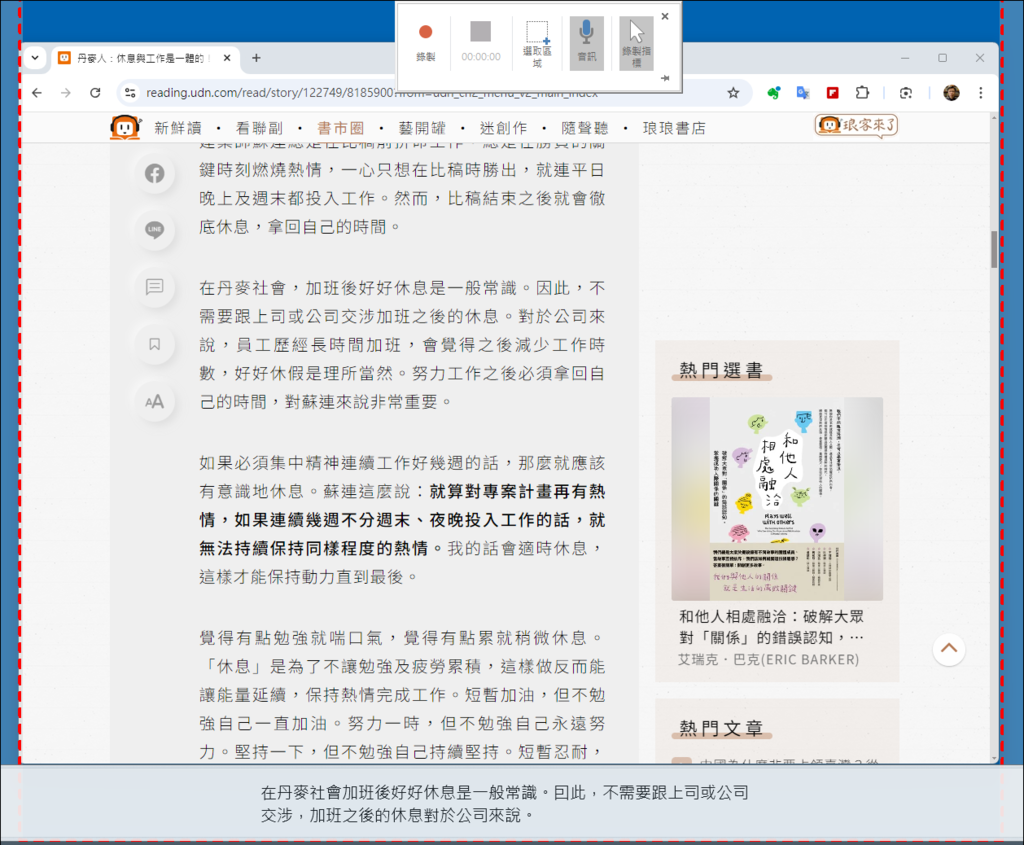This screenshot has height=845, width=1024.
Task: Open a new browser tab
Action: 256,57
